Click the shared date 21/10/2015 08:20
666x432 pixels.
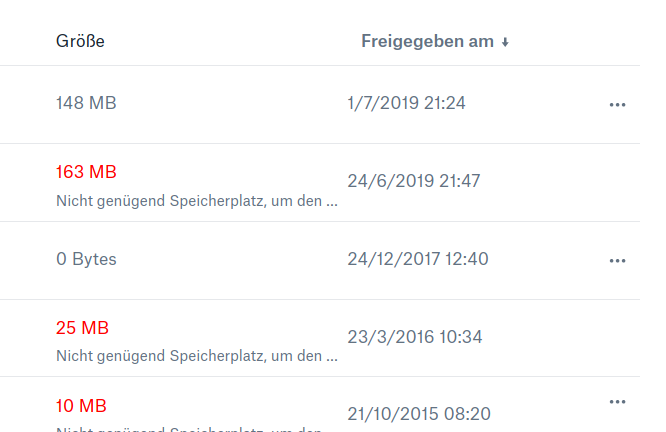[418, 413]
